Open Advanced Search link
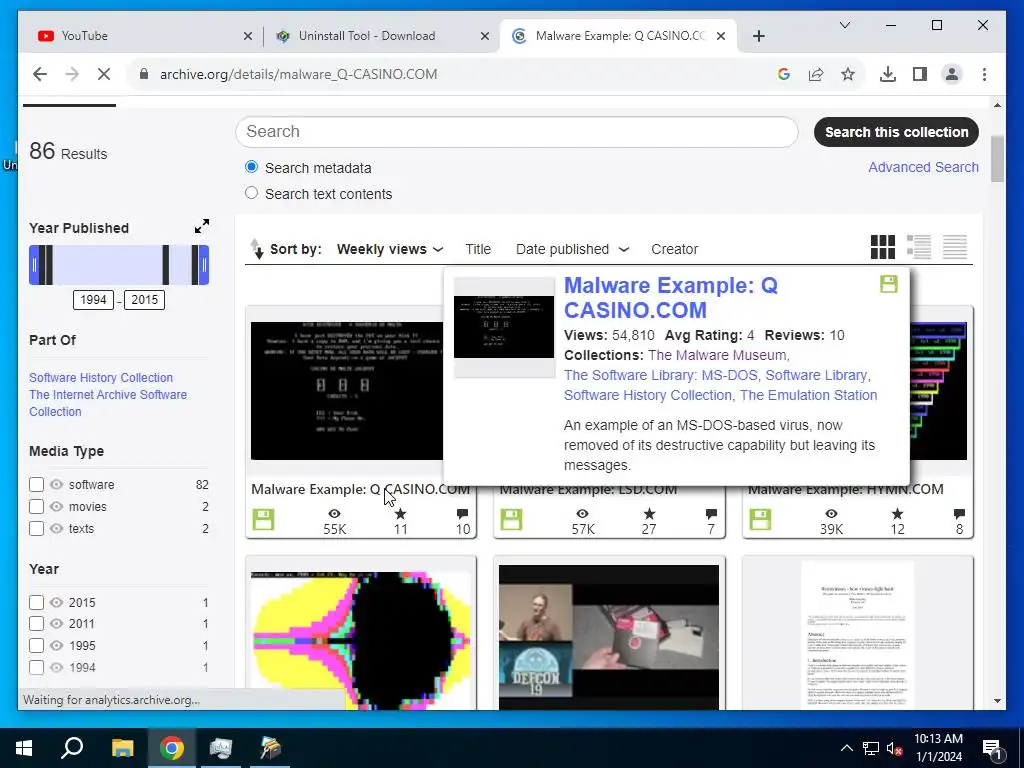The width and height of the screenshot is (1024, 768). (923, 167)
